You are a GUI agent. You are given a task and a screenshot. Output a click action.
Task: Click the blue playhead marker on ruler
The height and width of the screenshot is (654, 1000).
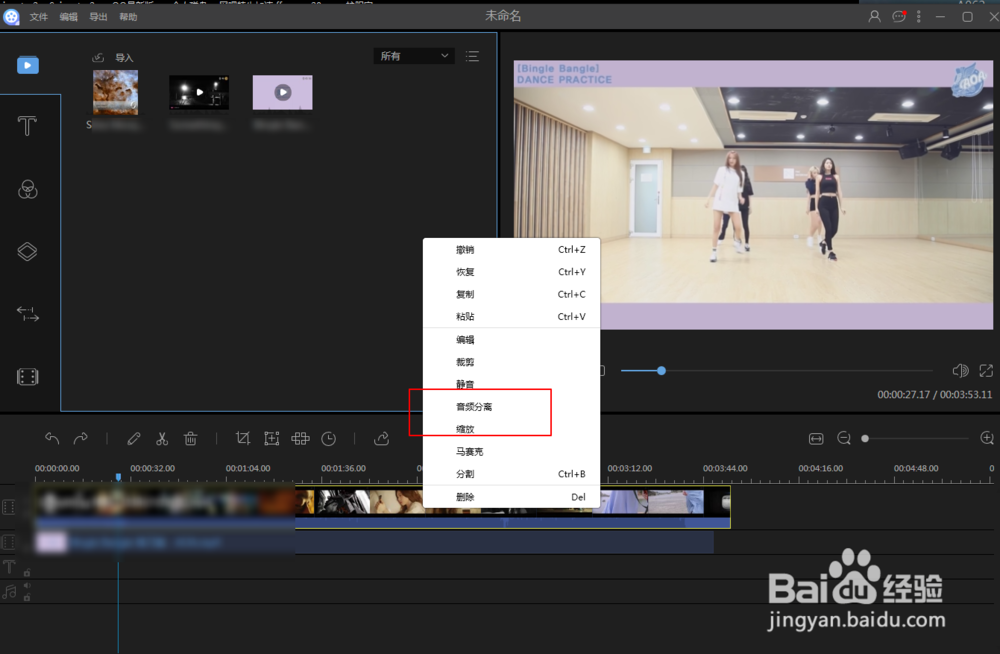pos(118,477)
